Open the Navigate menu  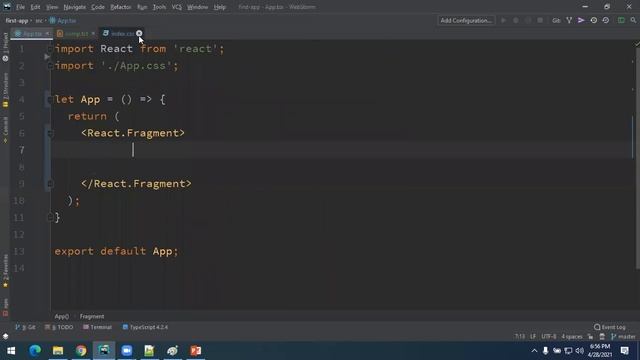pyautogui.click(x=75, y=7)
